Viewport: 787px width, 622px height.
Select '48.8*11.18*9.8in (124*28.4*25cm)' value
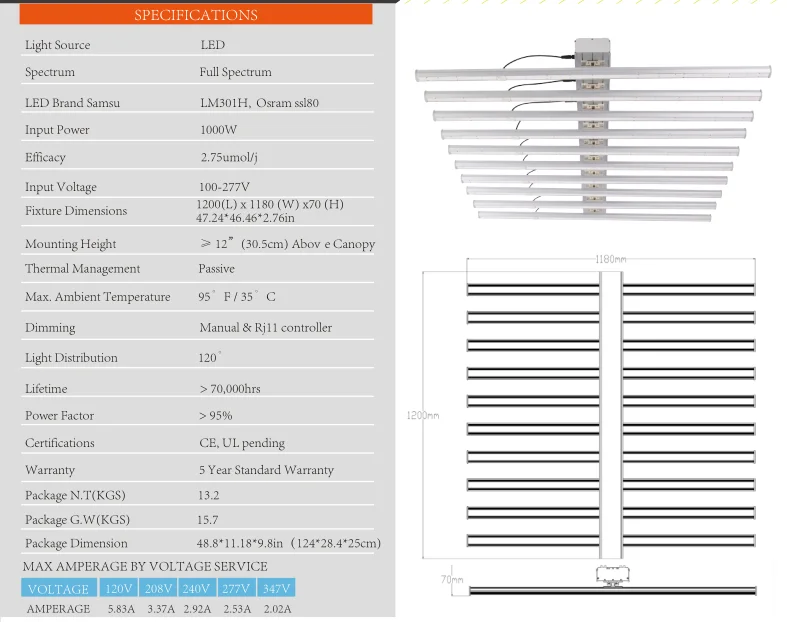point(289,543)
